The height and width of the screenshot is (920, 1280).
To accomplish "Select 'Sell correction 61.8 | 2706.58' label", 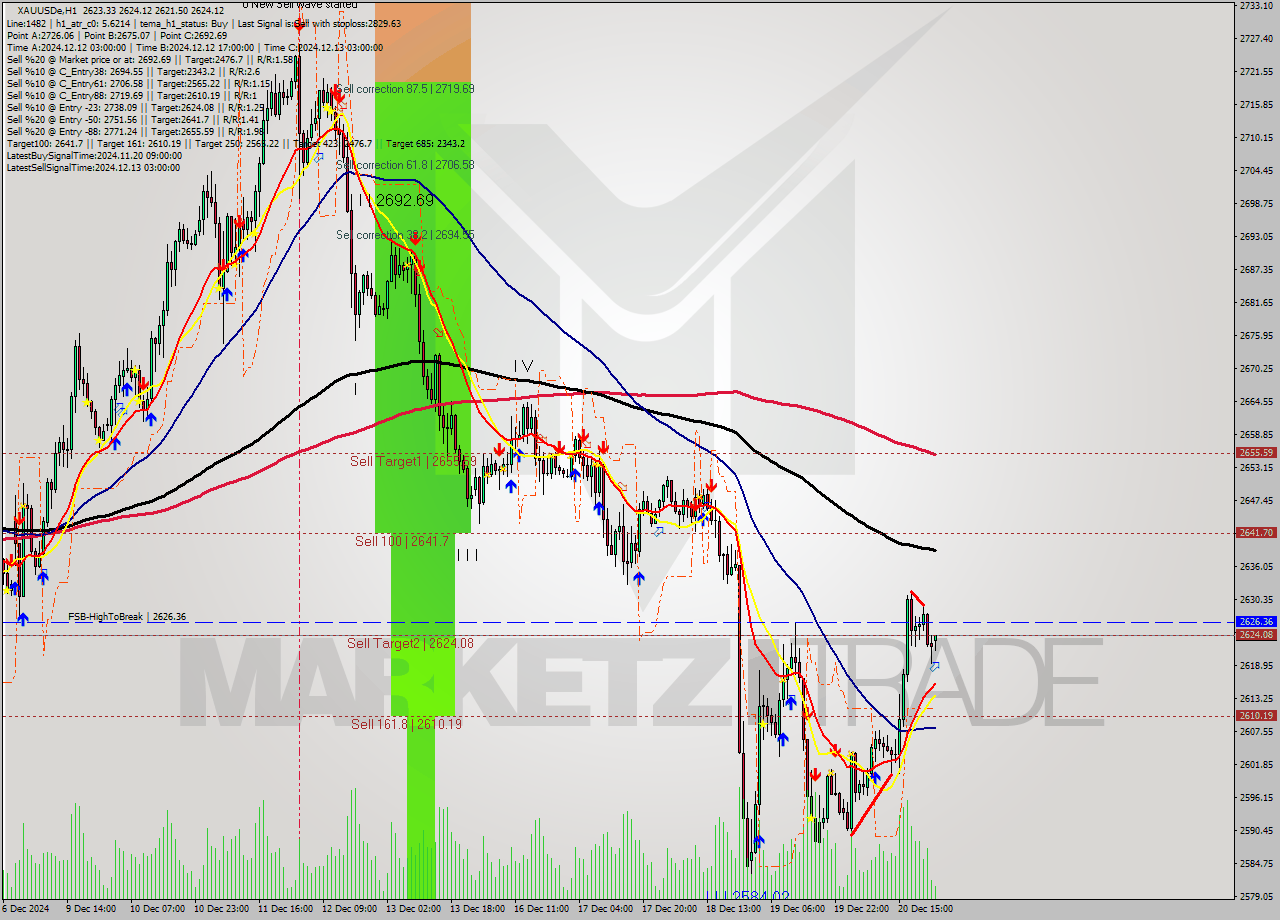I will (x=405, y=165).
